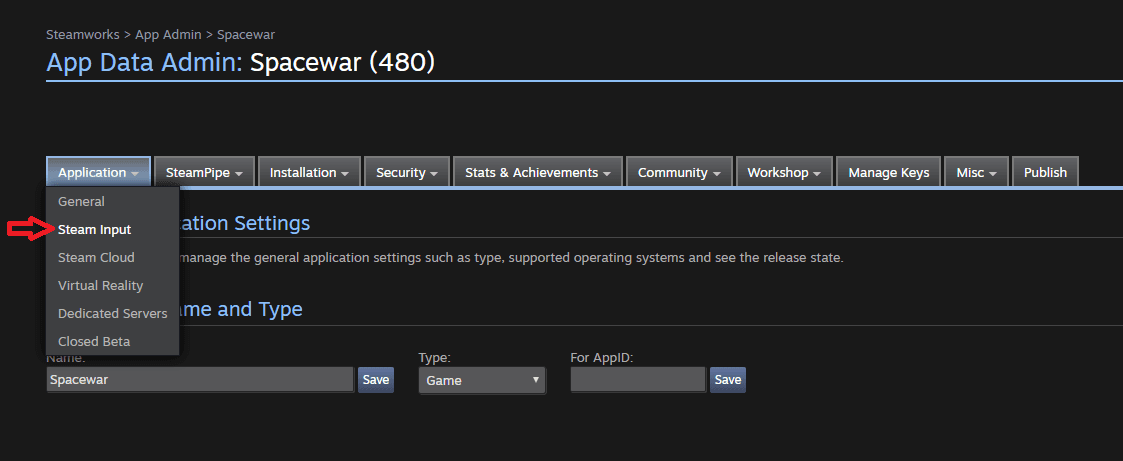
Task: Expand the Installation menu tab
Action: 309,172
